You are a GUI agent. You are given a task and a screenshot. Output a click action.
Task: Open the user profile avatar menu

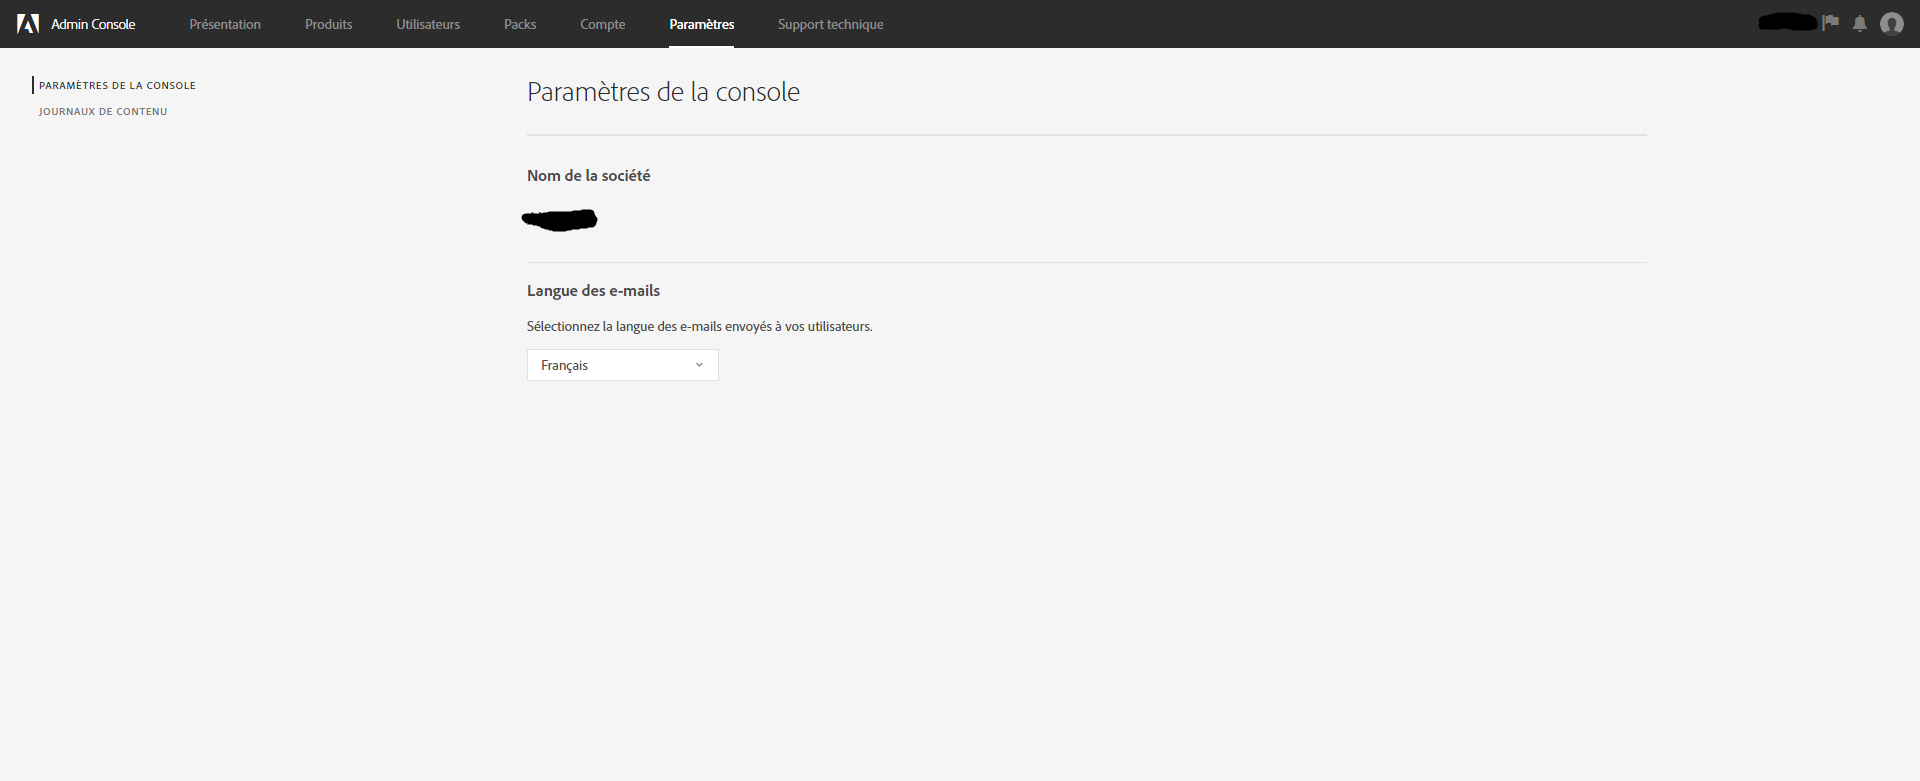1891,24
